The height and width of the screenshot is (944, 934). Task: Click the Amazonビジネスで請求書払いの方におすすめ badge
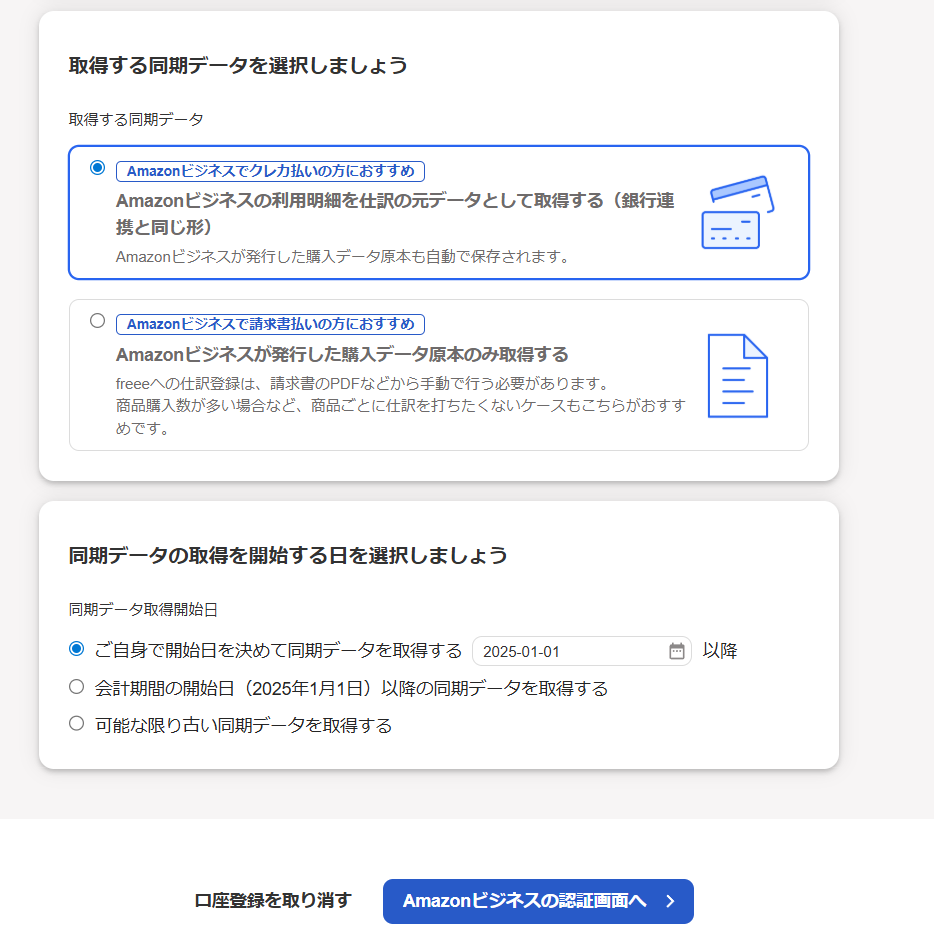(270, 324)
